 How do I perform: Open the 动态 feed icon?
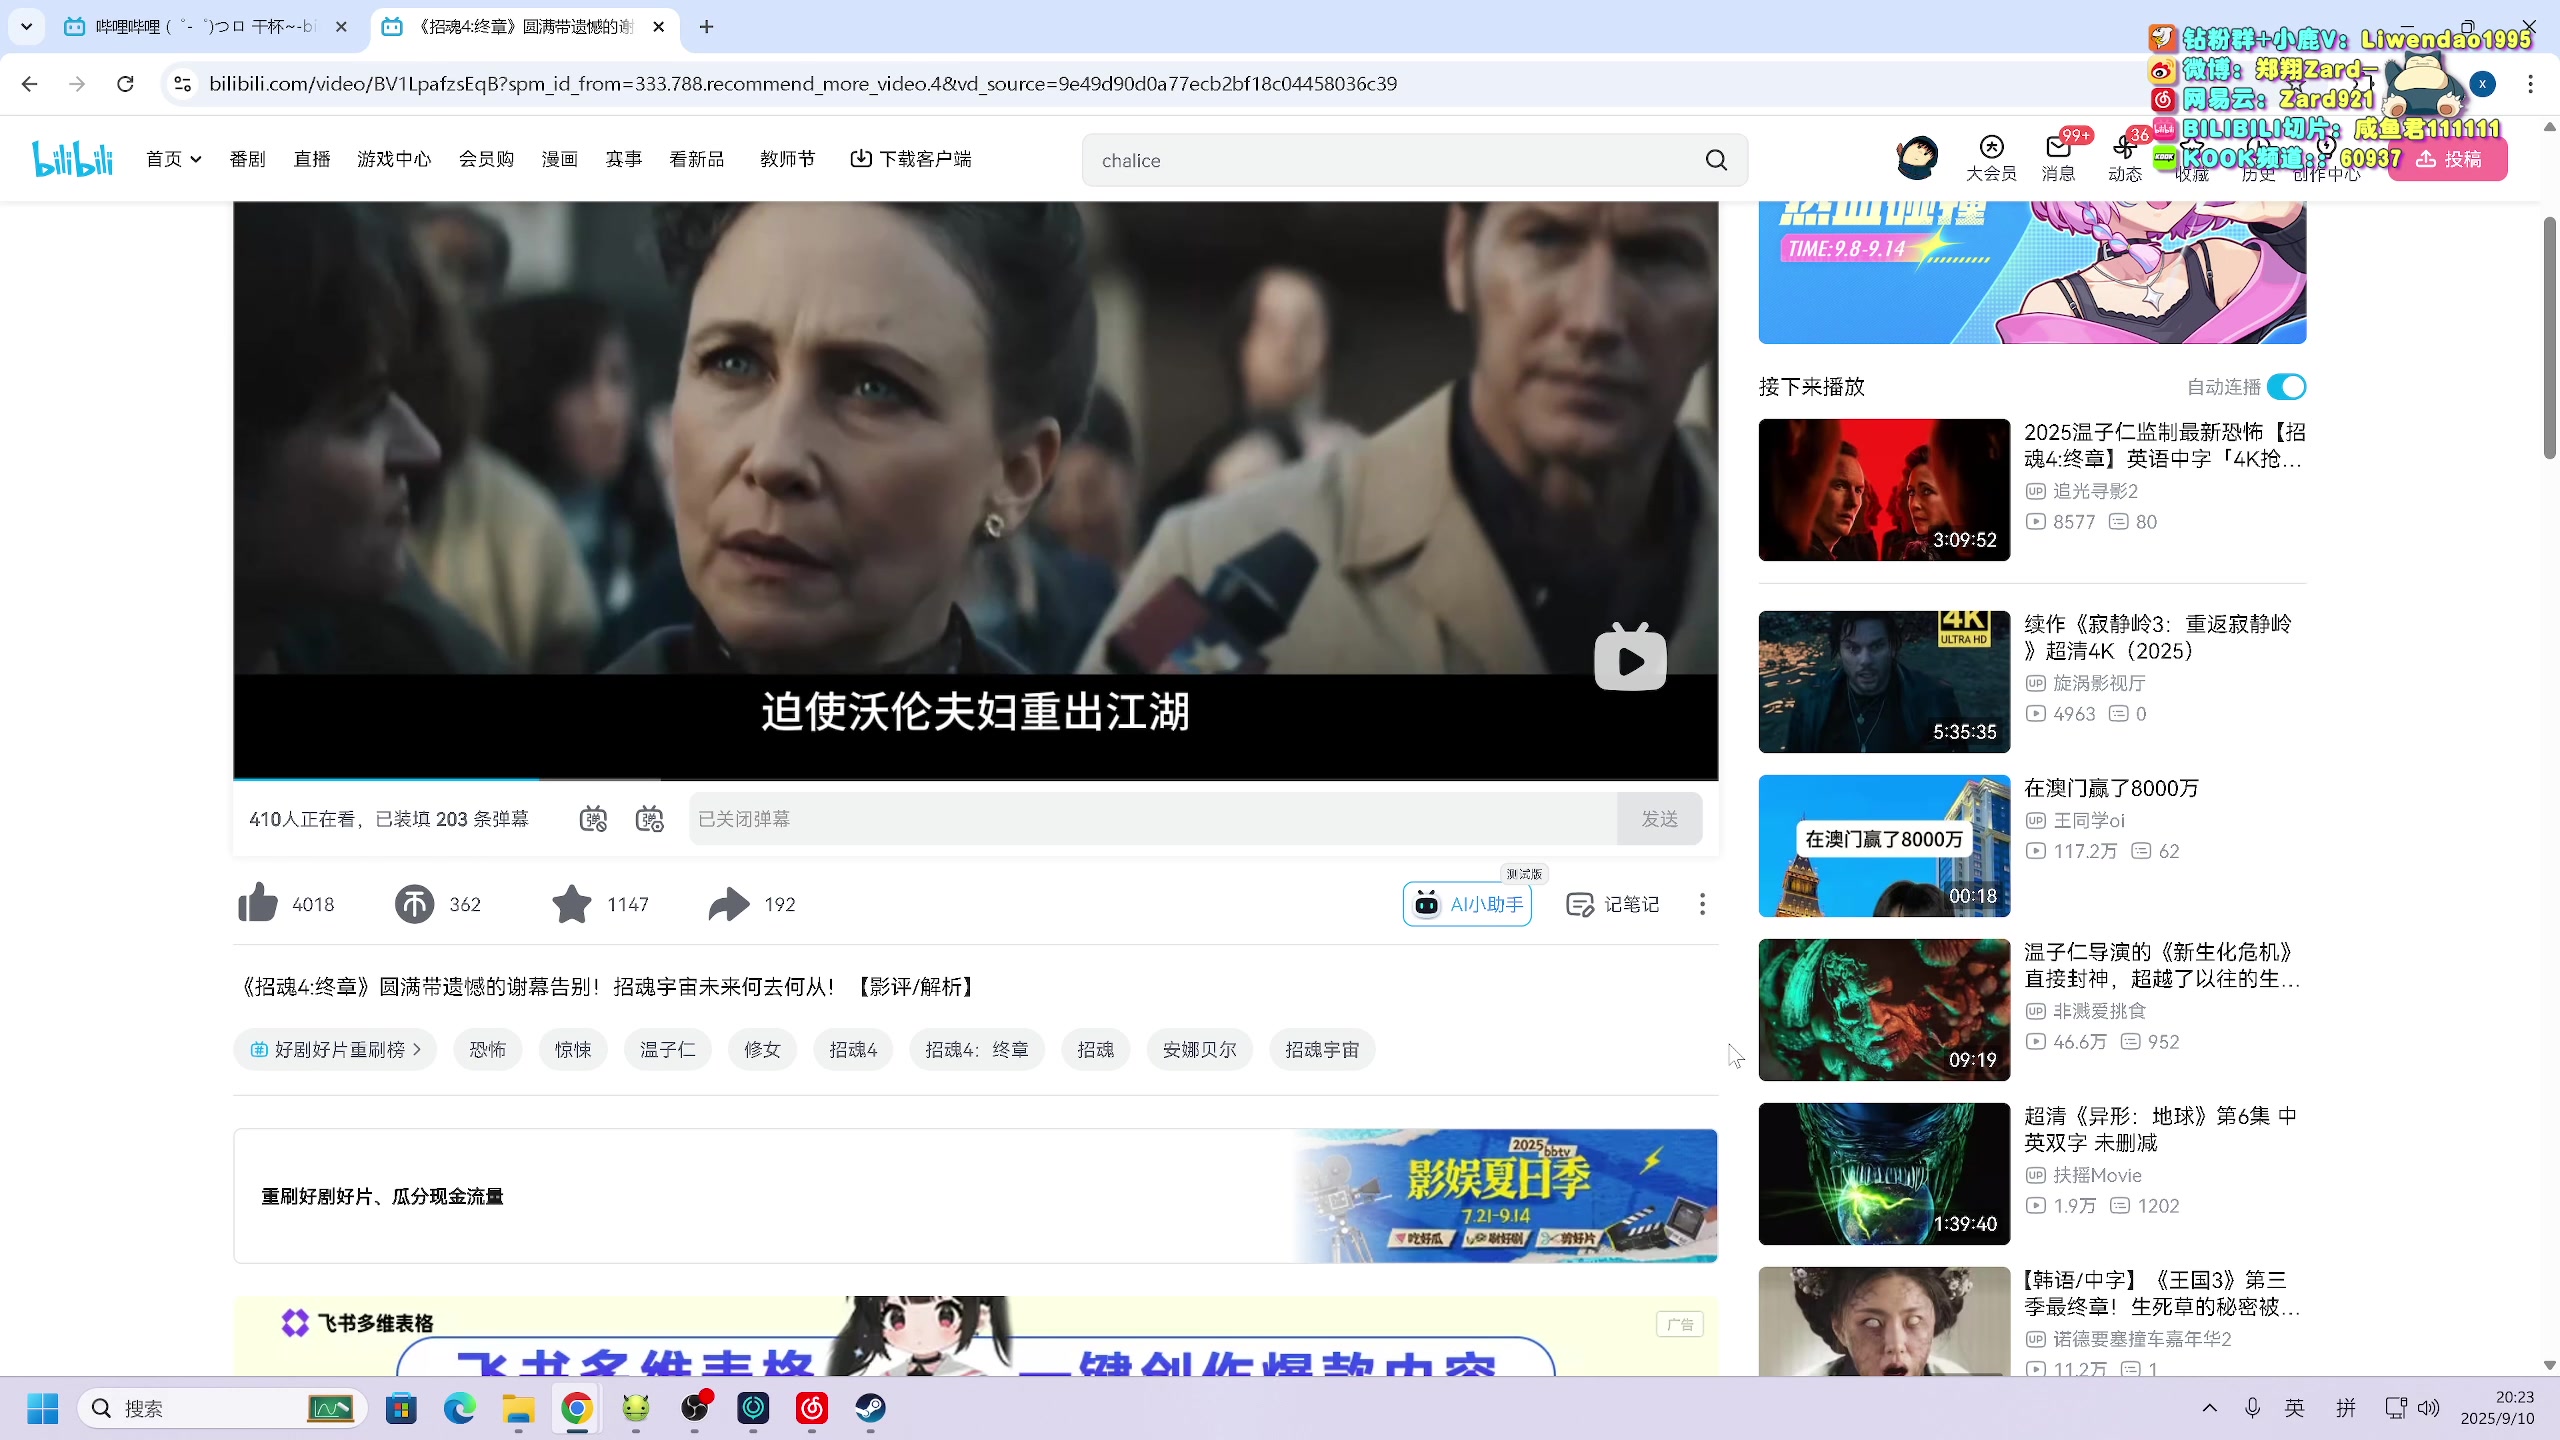(x=2124, y=159)
